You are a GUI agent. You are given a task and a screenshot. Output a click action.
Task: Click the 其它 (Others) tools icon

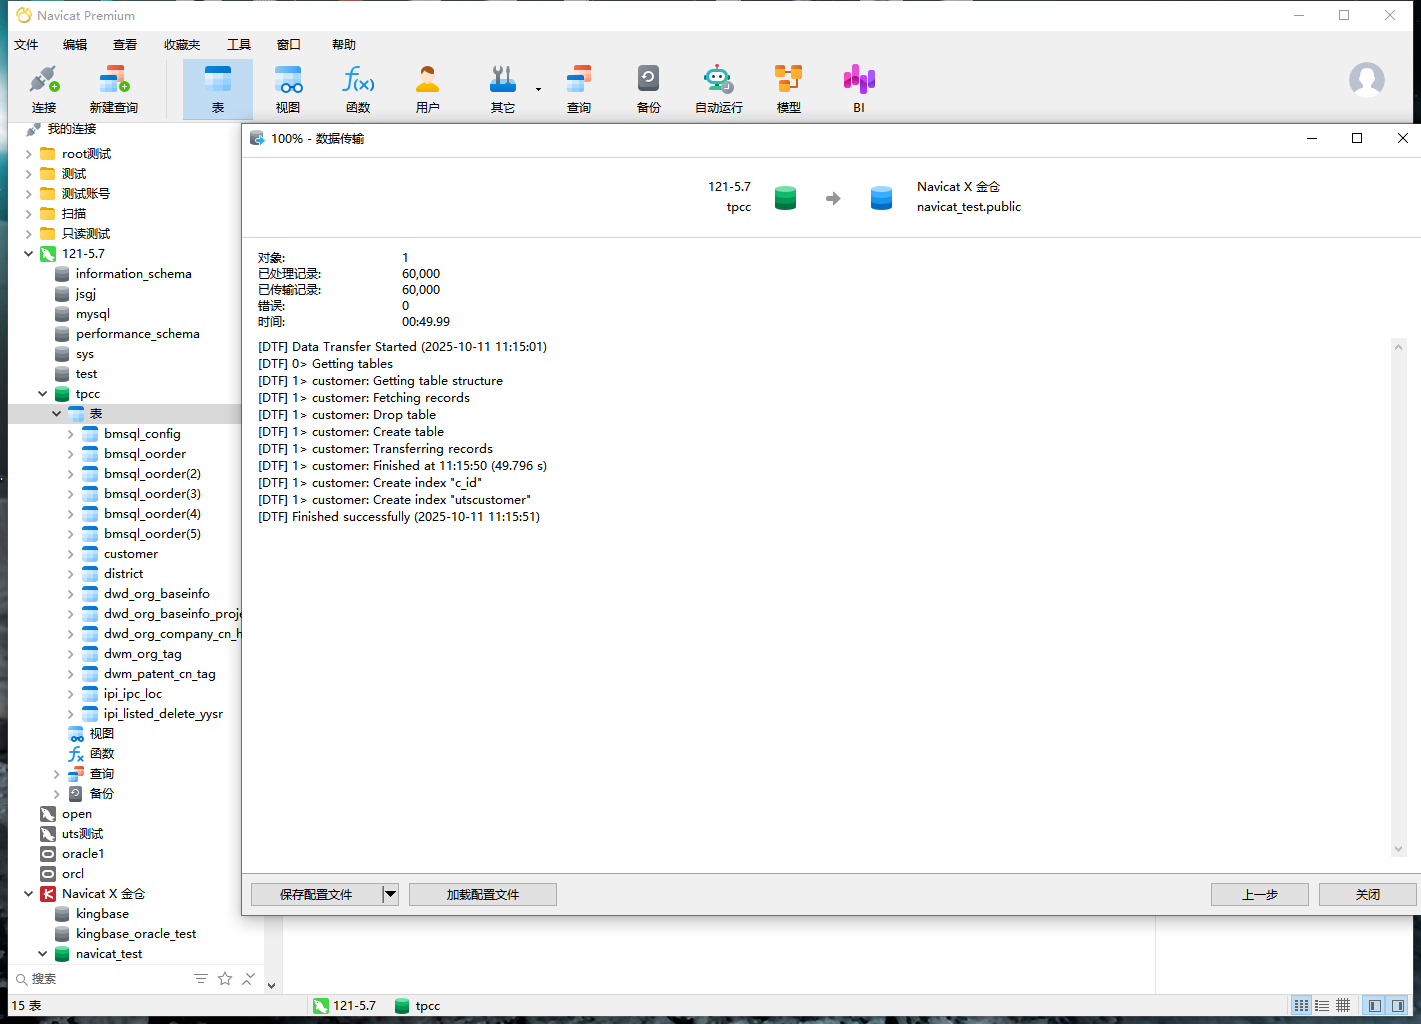[503, 89]
